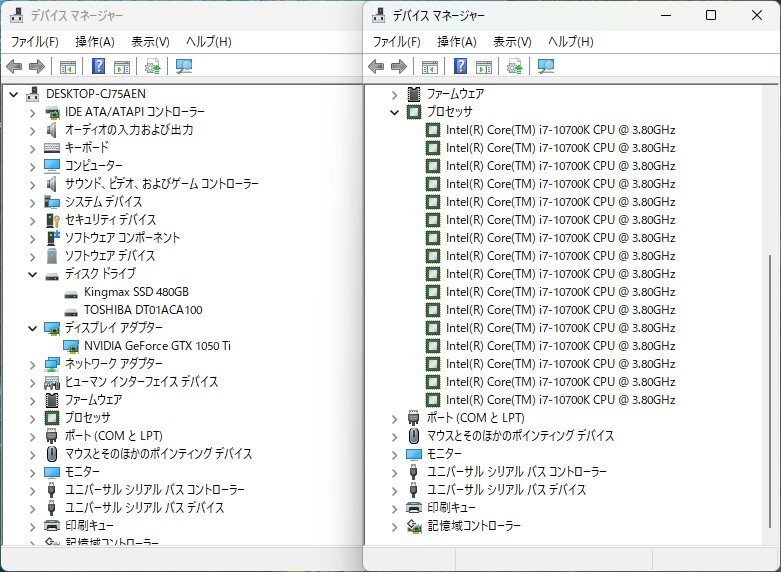Expand ネットワーク アダプター node
Viewport: 781px width, 572px height.
(32, 364)
